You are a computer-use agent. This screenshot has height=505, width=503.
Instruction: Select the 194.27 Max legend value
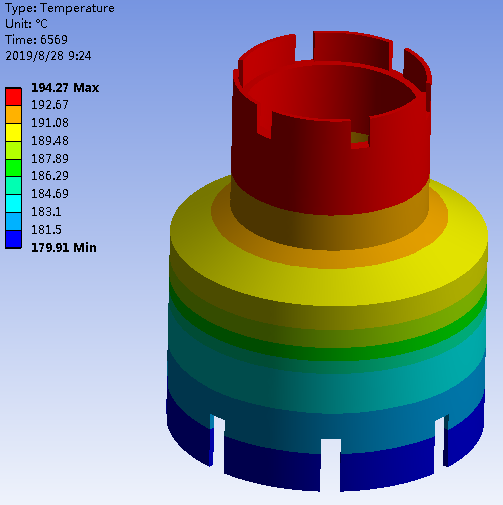click(65, 88)
